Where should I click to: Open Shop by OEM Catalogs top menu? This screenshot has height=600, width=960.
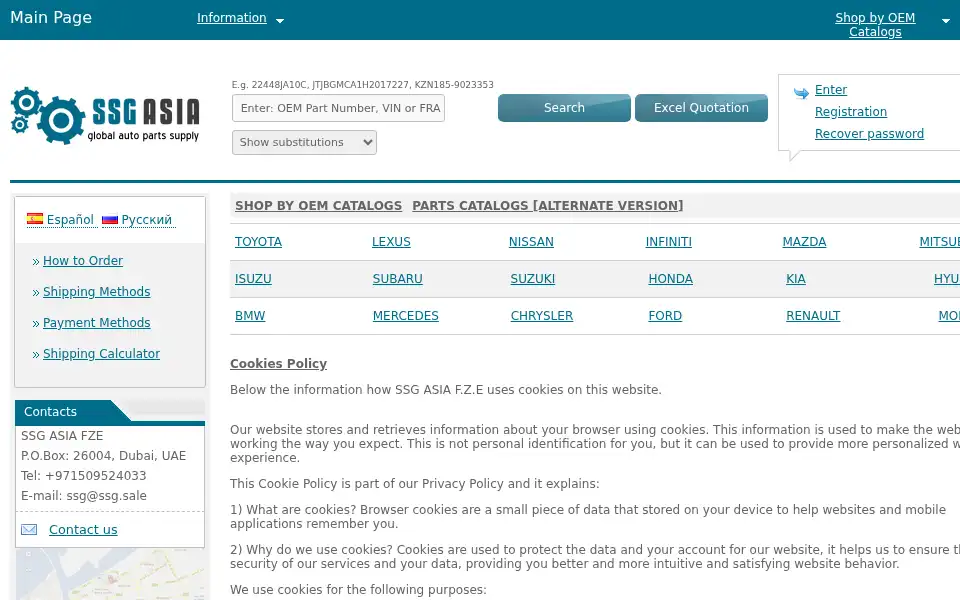[875, 24]
